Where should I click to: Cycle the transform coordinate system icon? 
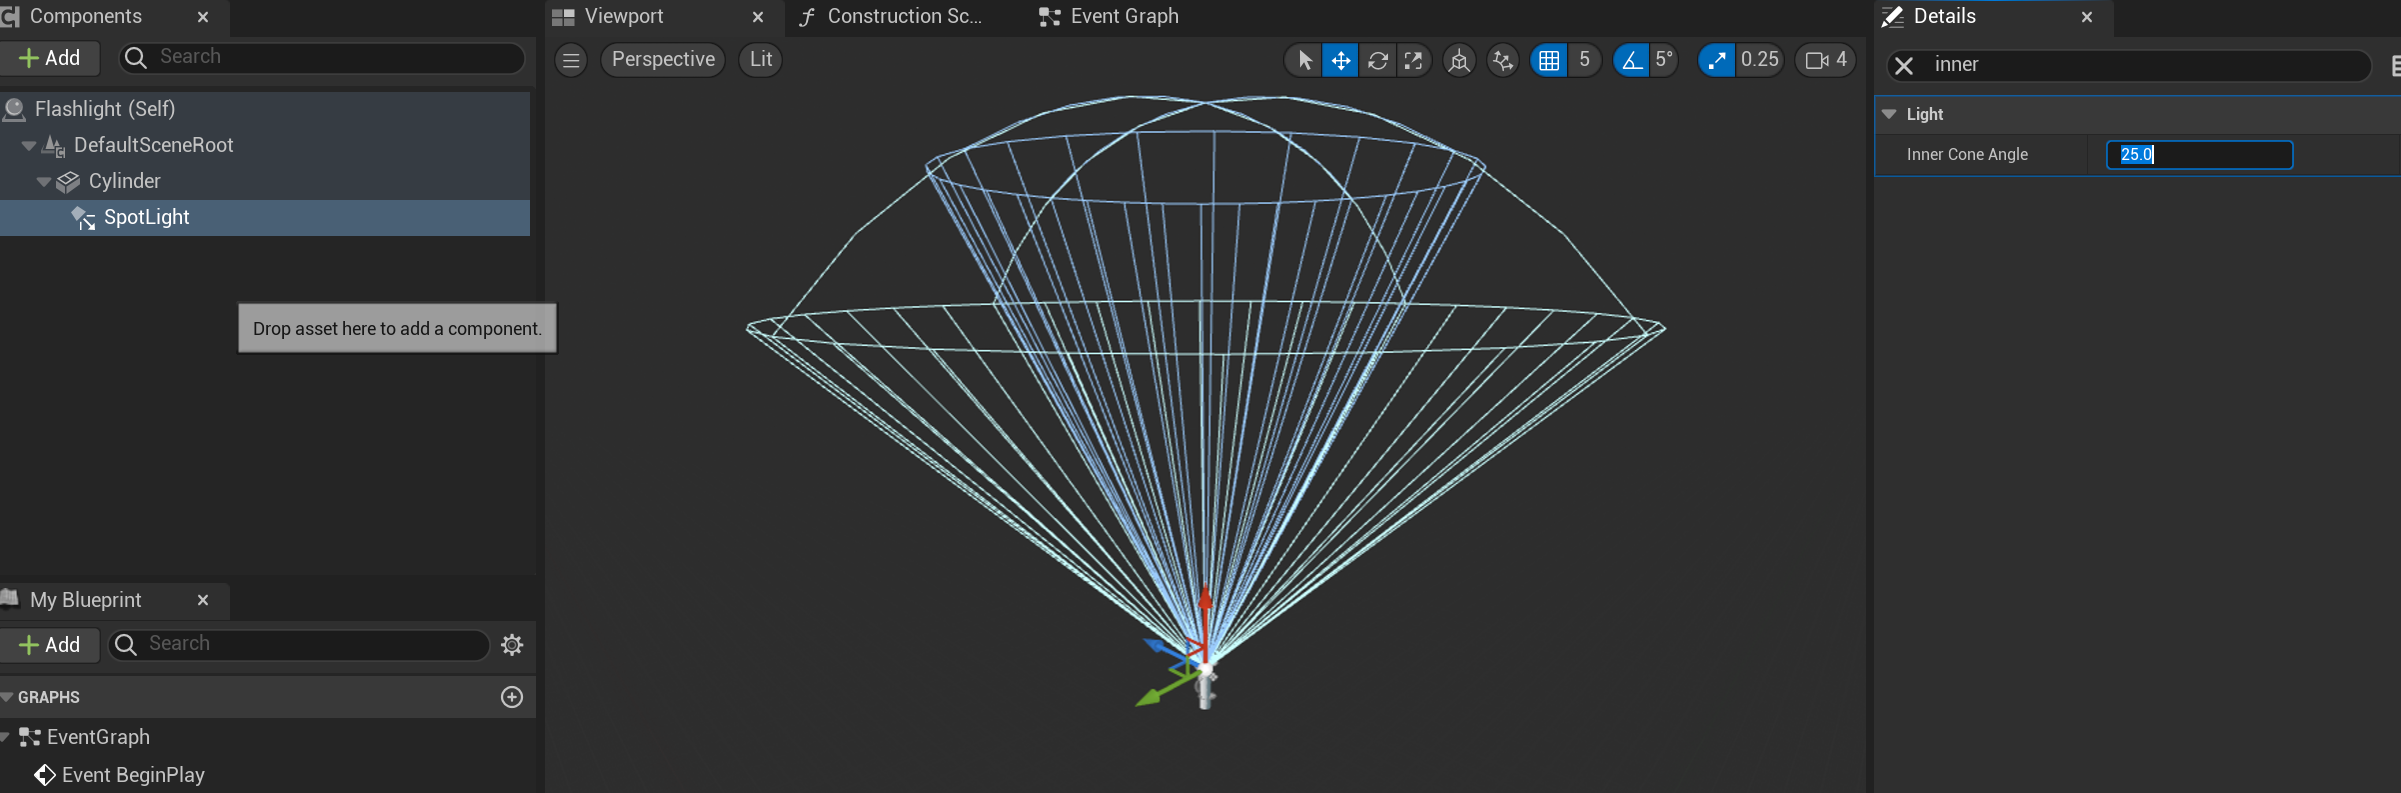click(x=1459, y=60)
